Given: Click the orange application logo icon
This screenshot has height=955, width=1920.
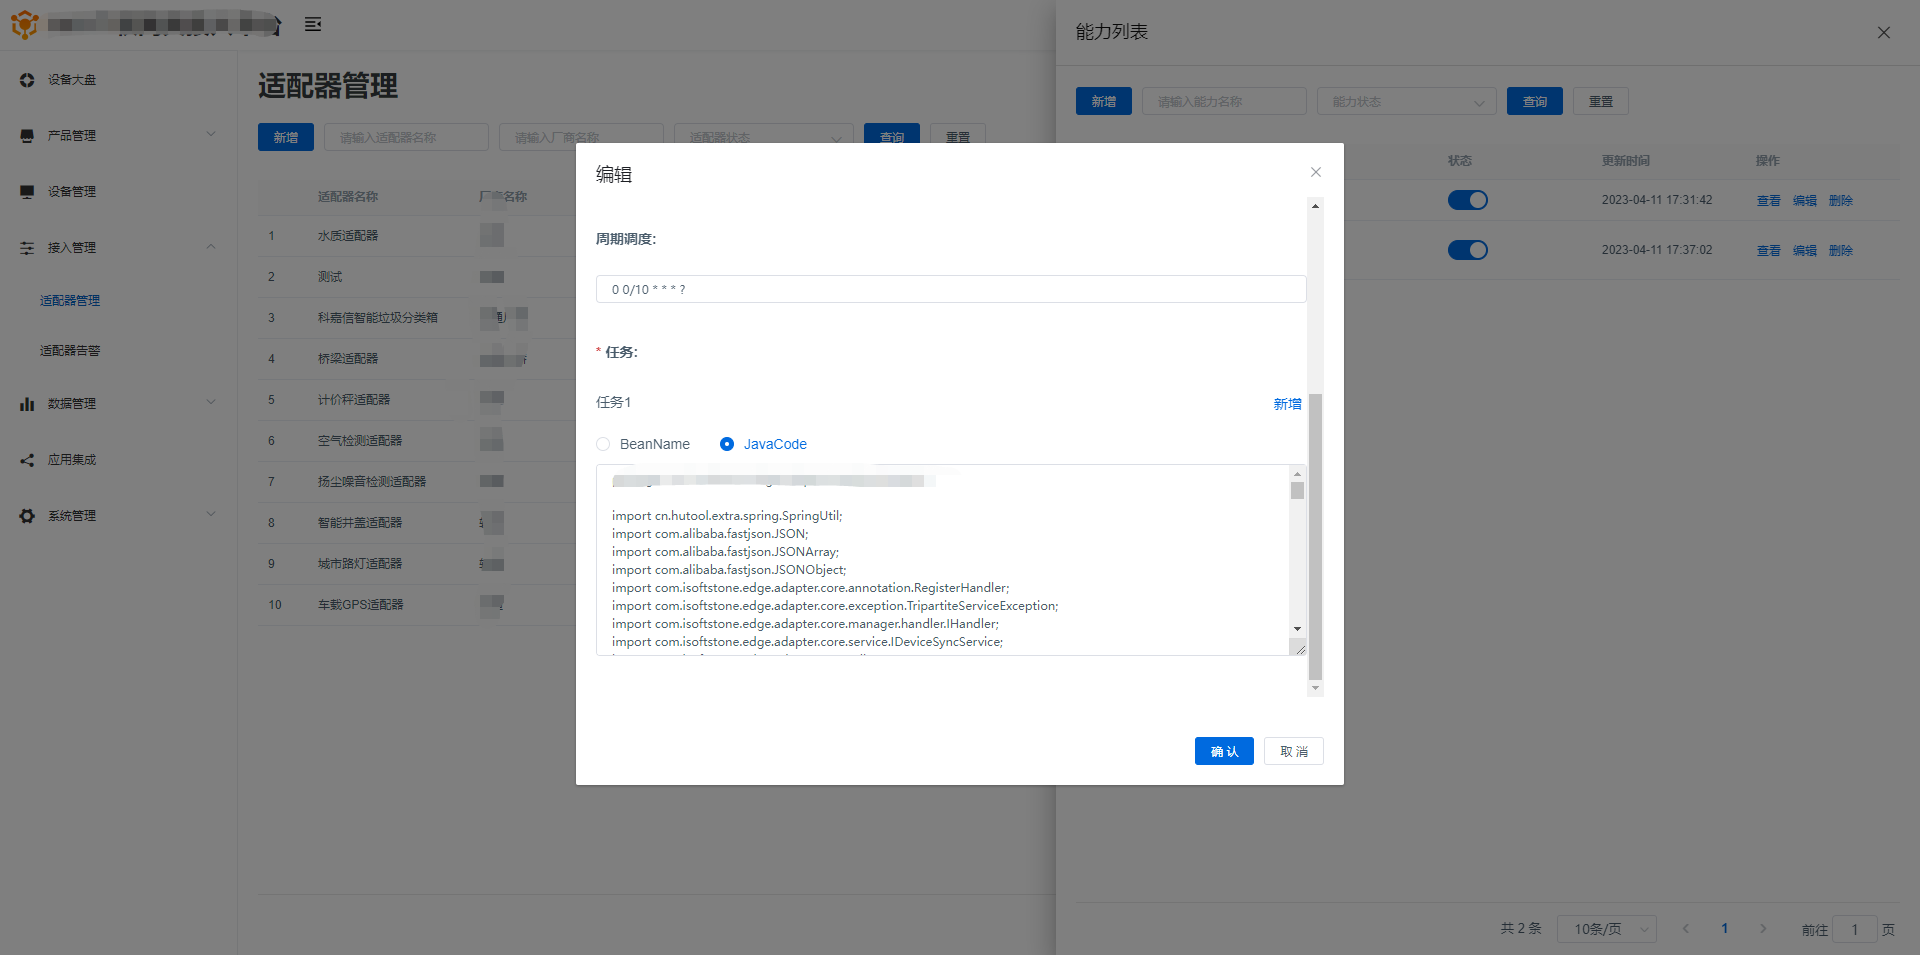Looking at the screenshot, I should point(24,24).
